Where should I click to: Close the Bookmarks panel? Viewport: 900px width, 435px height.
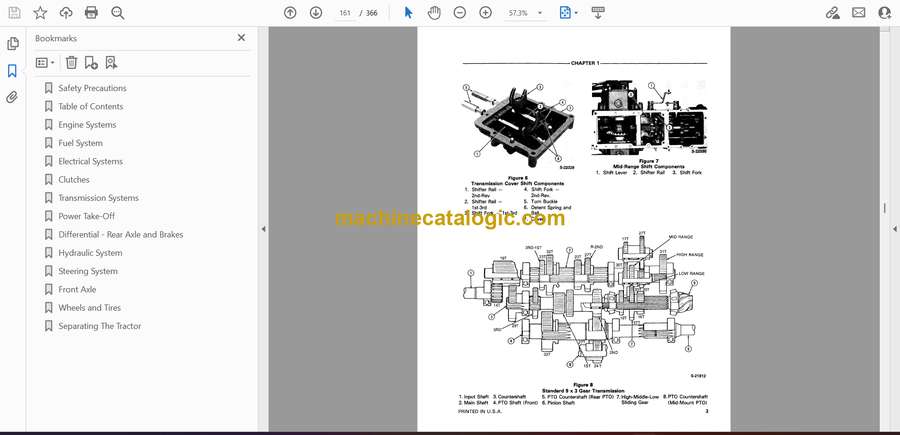[241, 38]
